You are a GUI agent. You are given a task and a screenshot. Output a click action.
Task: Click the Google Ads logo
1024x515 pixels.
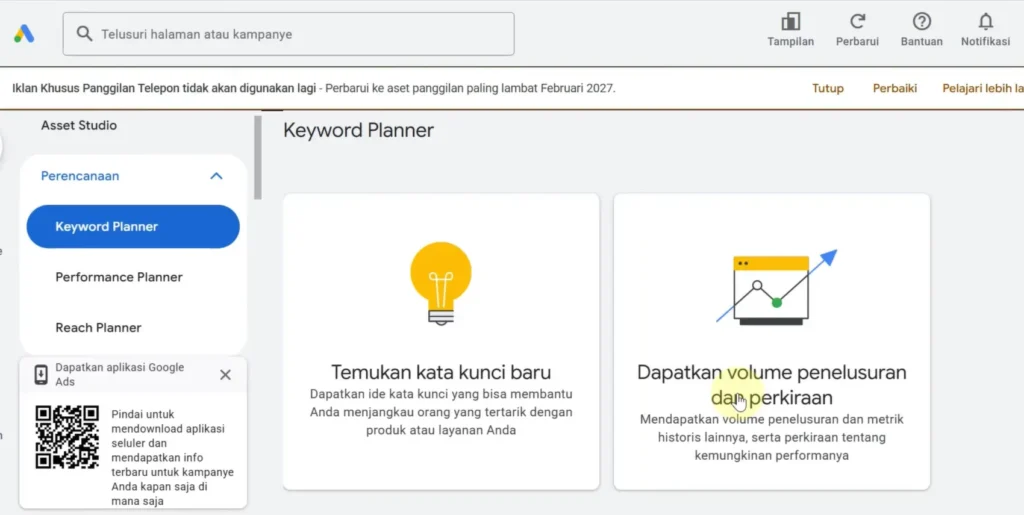click(x=24, y=34)
